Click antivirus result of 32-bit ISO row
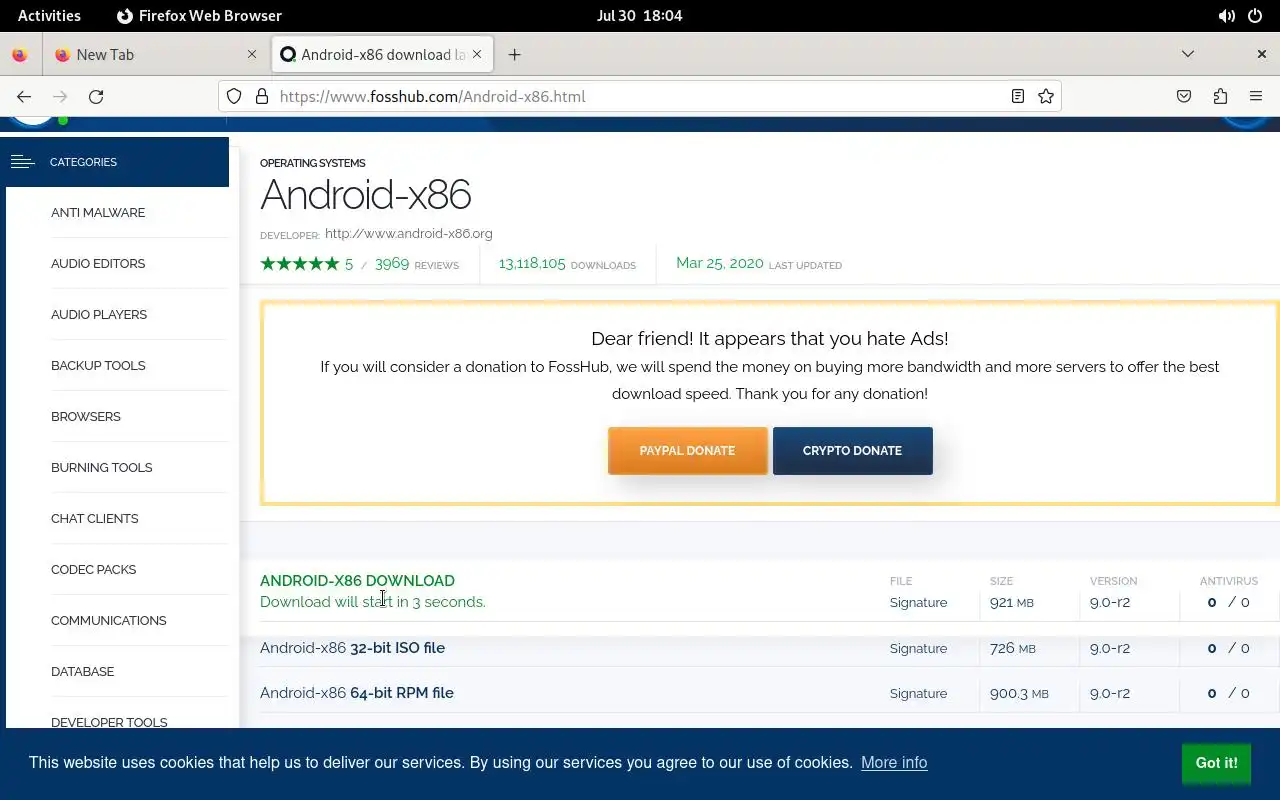This screenshot has width=1280, height=800. 1228,649
